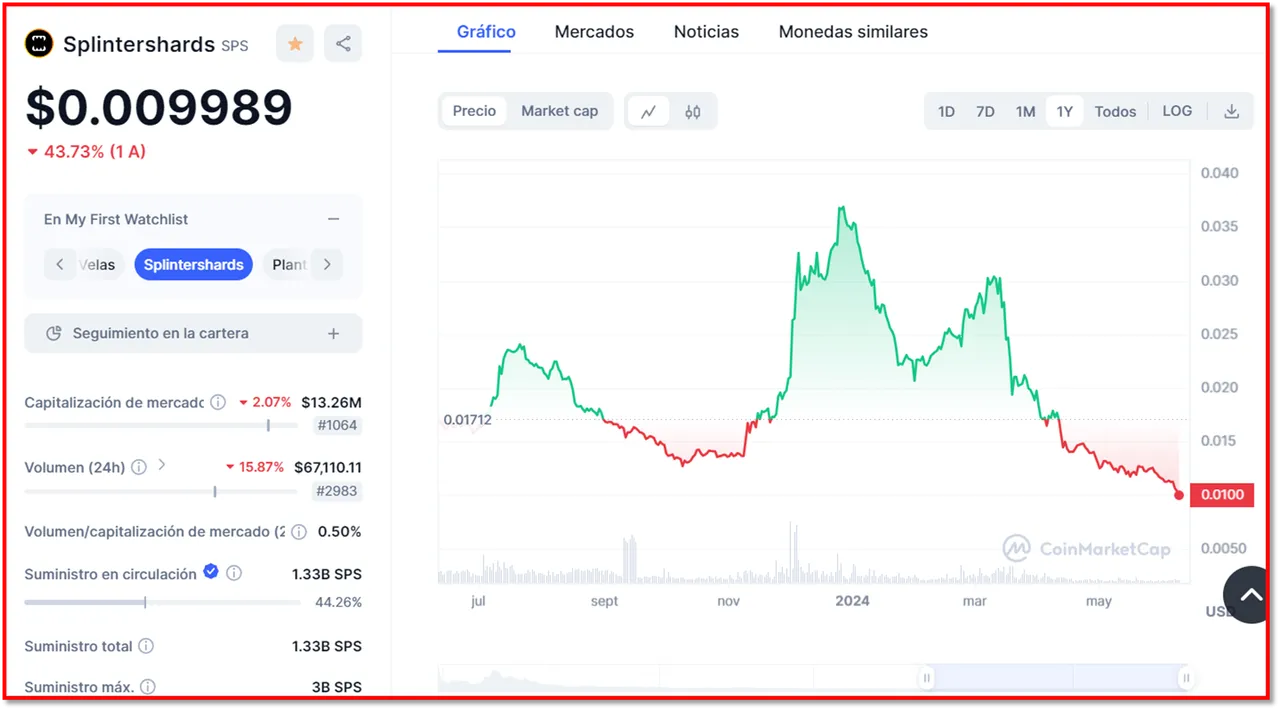Click the right handle of chart range slider

click(x=1186, y=678)
